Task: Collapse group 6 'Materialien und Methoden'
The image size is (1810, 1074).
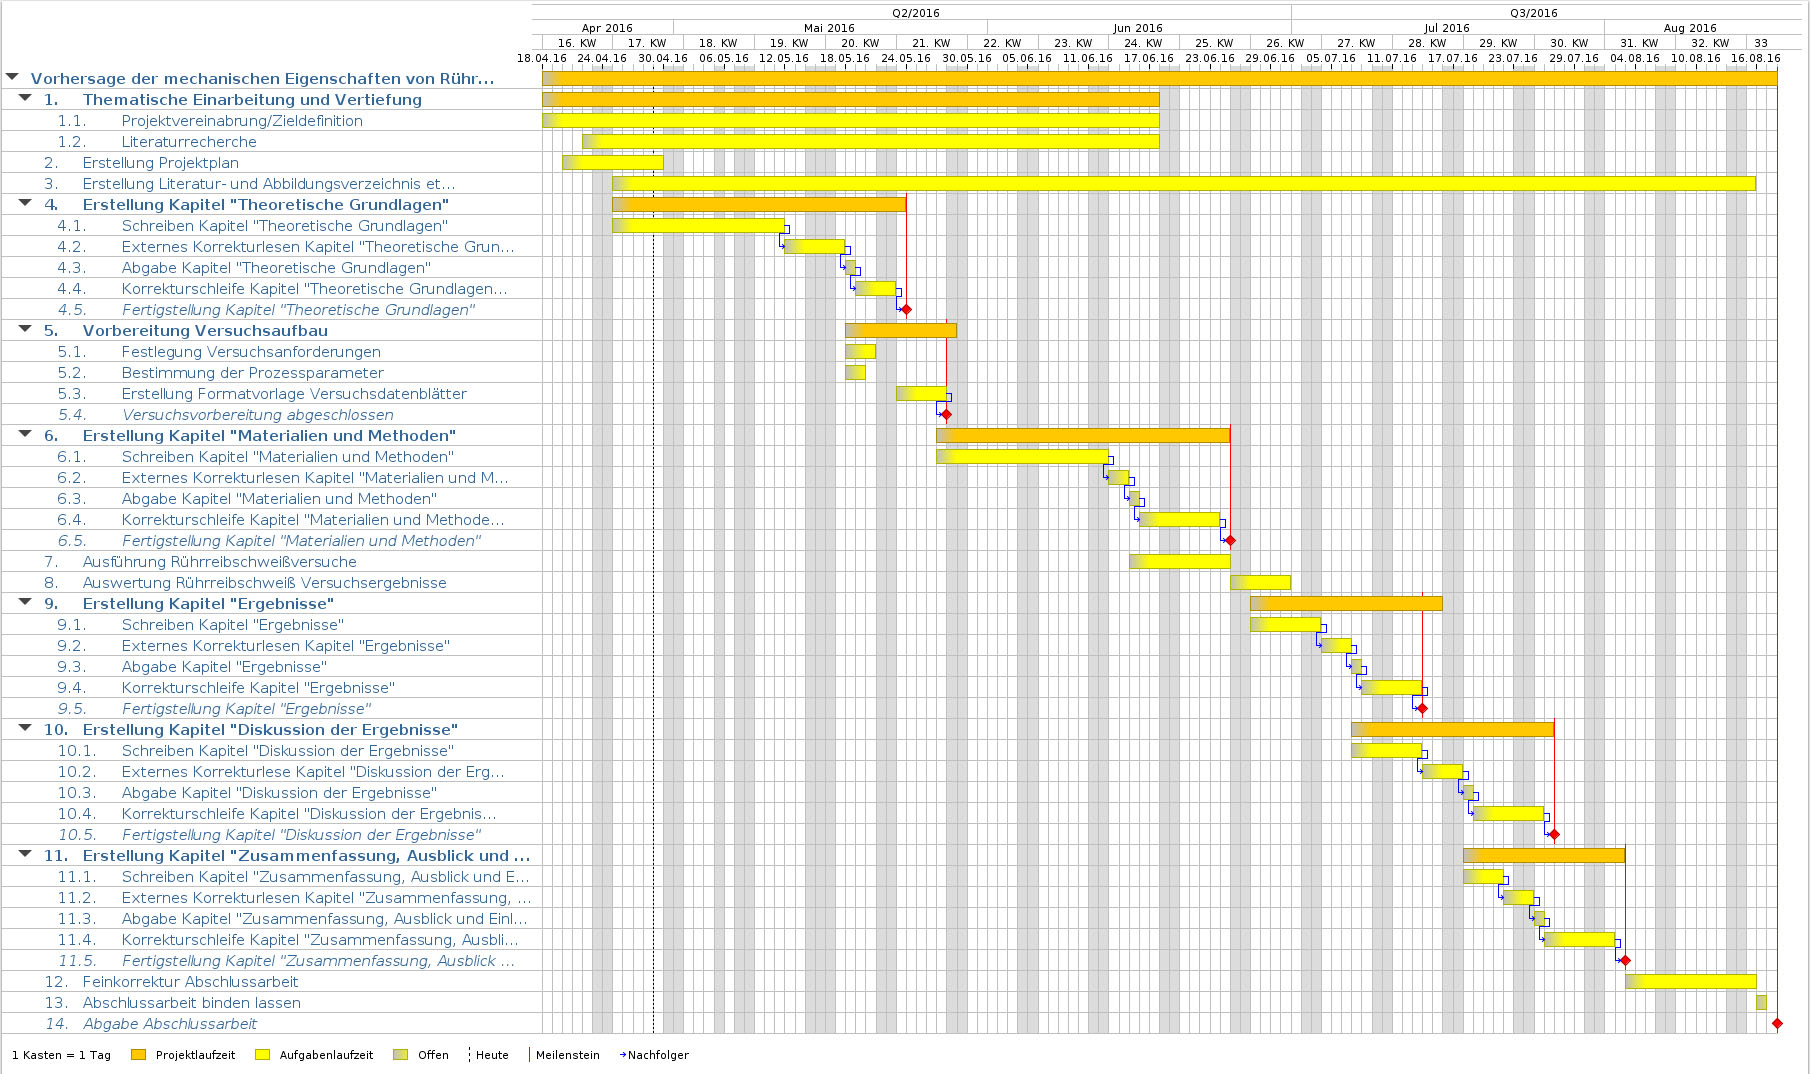Action: point(25,434)
